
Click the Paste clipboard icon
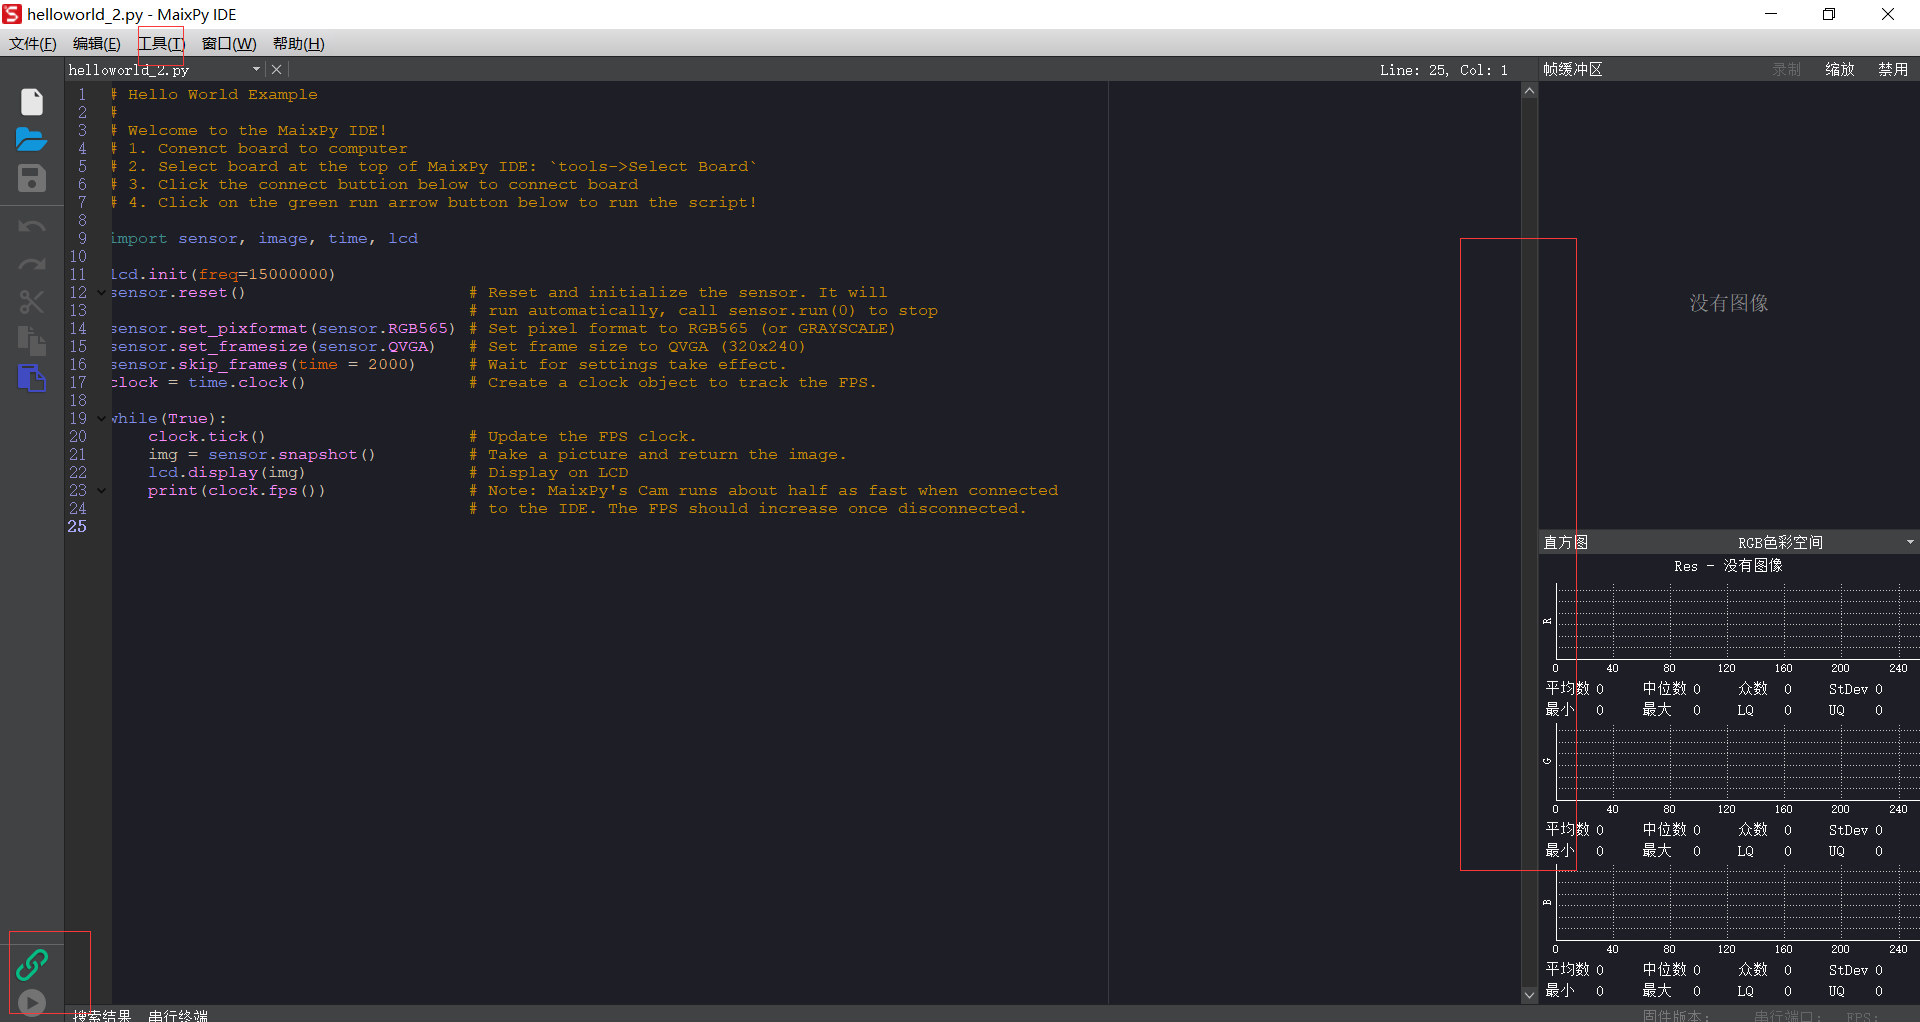point(32,378)
